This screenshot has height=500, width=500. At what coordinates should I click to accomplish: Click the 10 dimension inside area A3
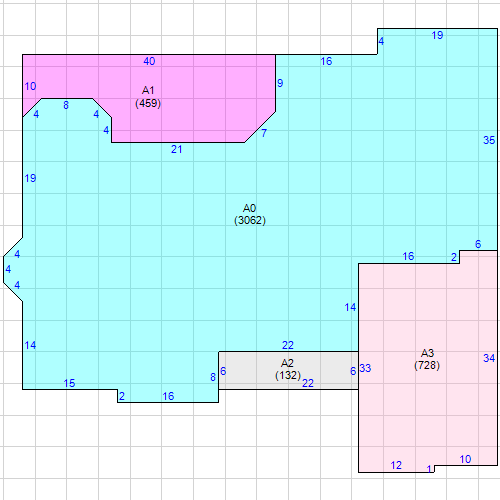(465, 459)
